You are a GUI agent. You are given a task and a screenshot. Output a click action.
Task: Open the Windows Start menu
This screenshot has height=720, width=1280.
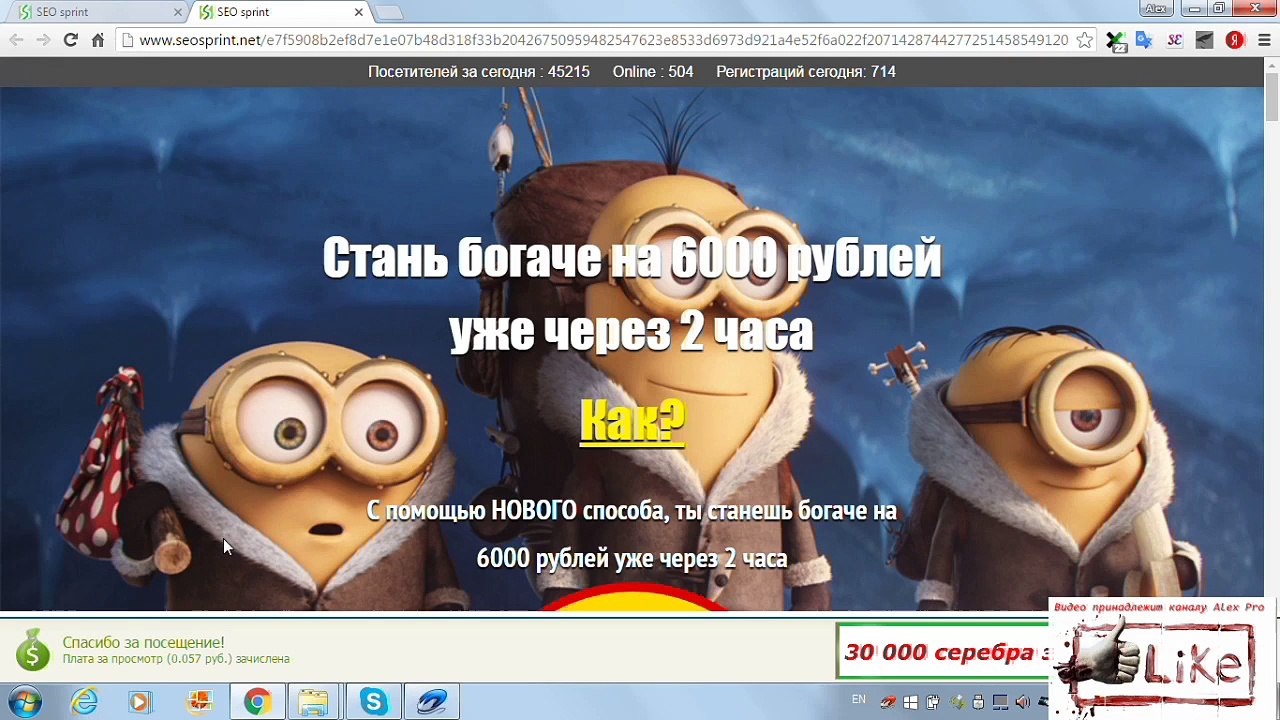(x=25, y=702)
